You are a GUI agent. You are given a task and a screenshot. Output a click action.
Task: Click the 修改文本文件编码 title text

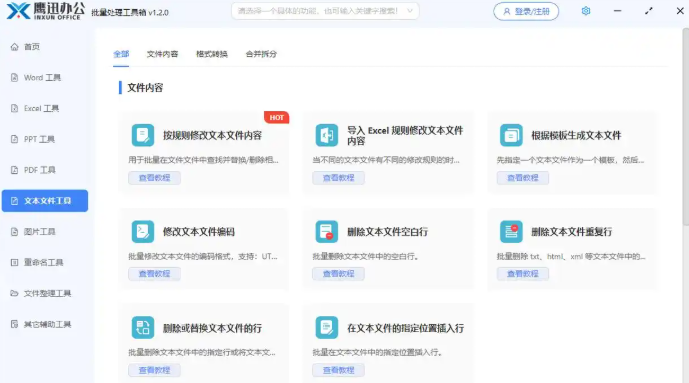[x=199, y=231]
